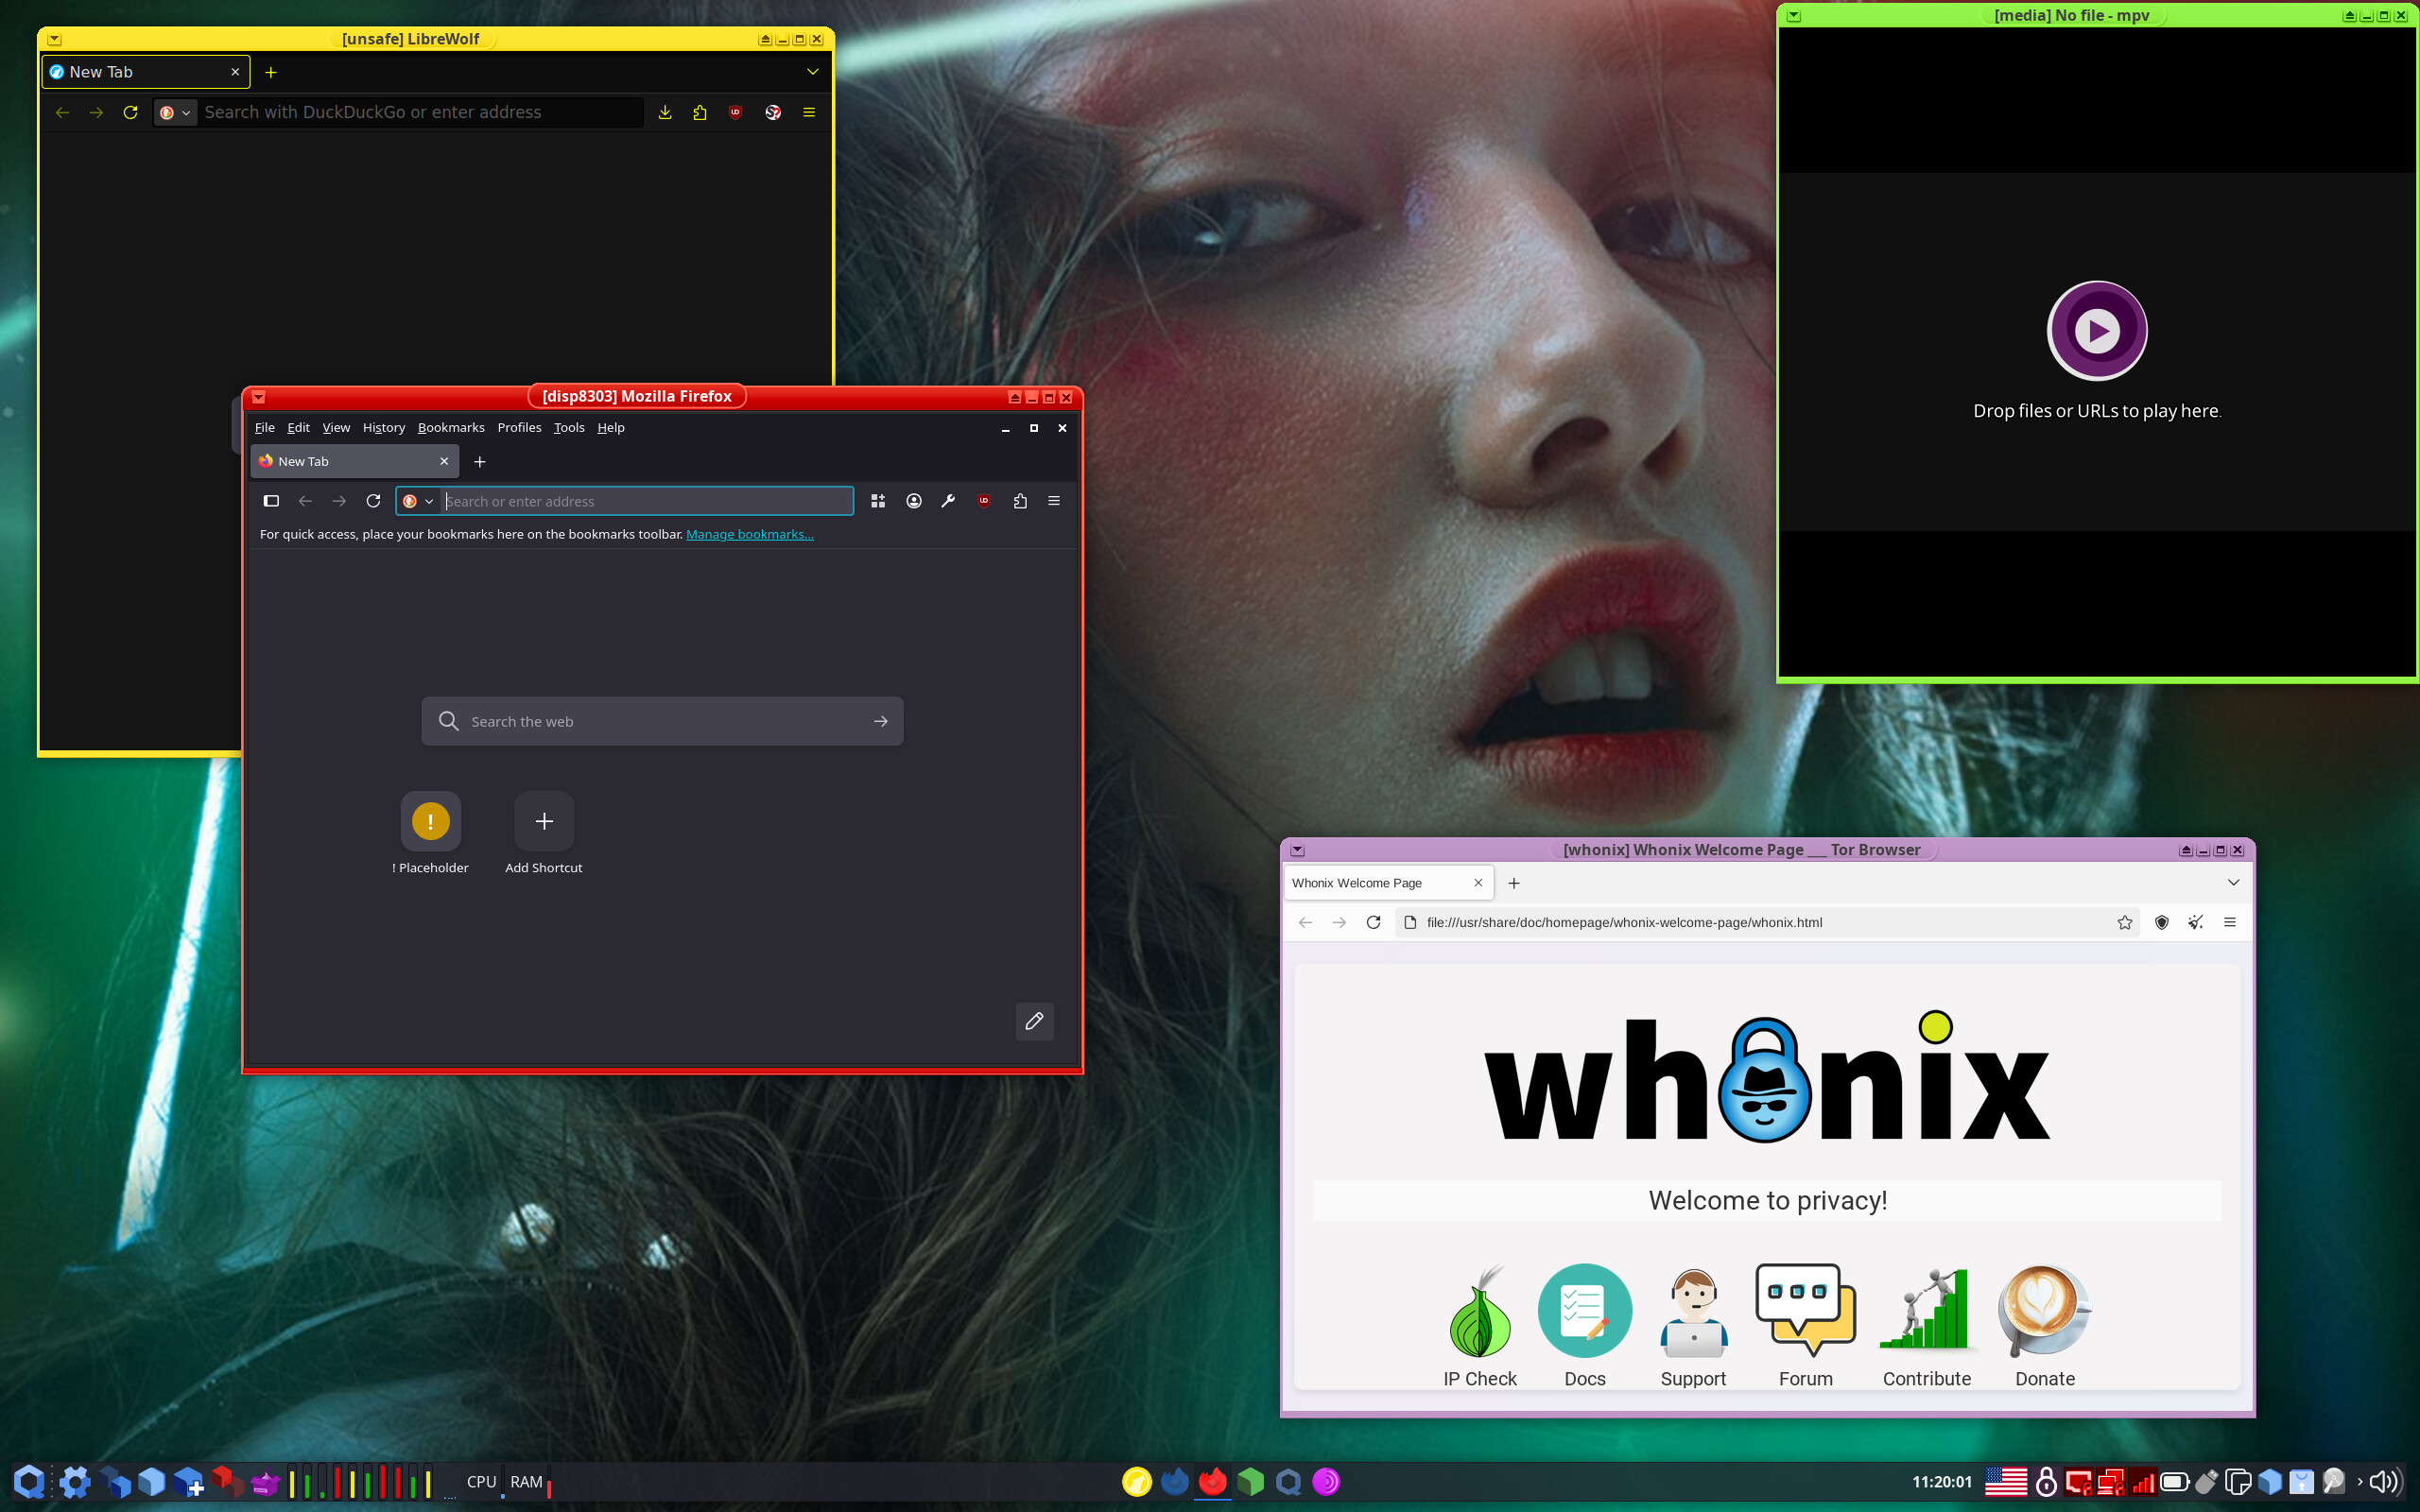The image size is (2420, 1512).
Task: Open the History menu in Firefox
Action: click(383, 427)
